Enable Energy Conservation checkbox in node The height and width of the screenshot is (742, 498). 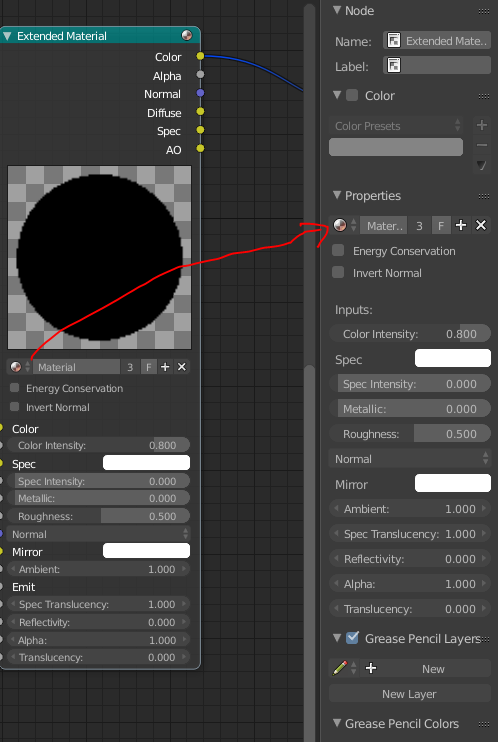coord(15,388)
